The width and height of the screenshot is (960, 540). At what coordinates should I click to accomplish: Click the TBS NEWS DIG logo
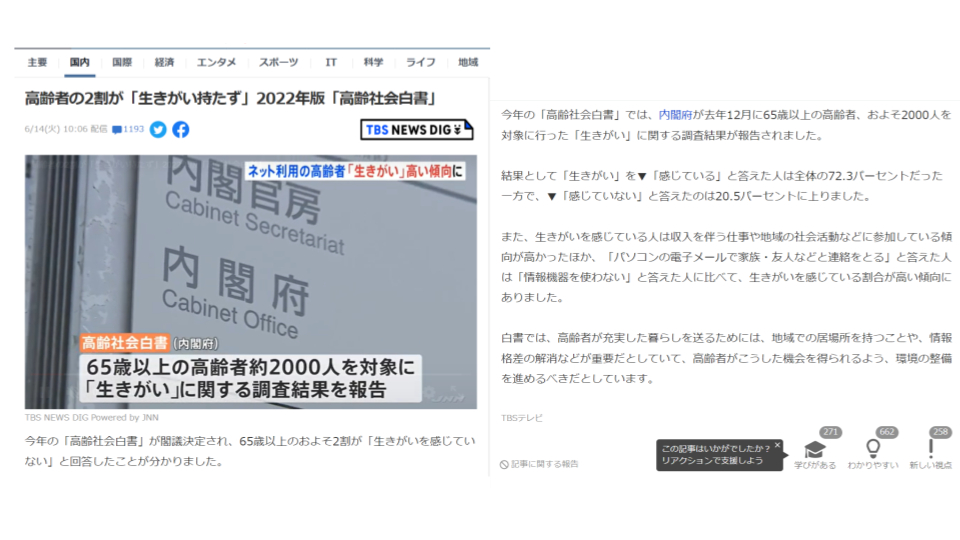click(x=416, y=130)
